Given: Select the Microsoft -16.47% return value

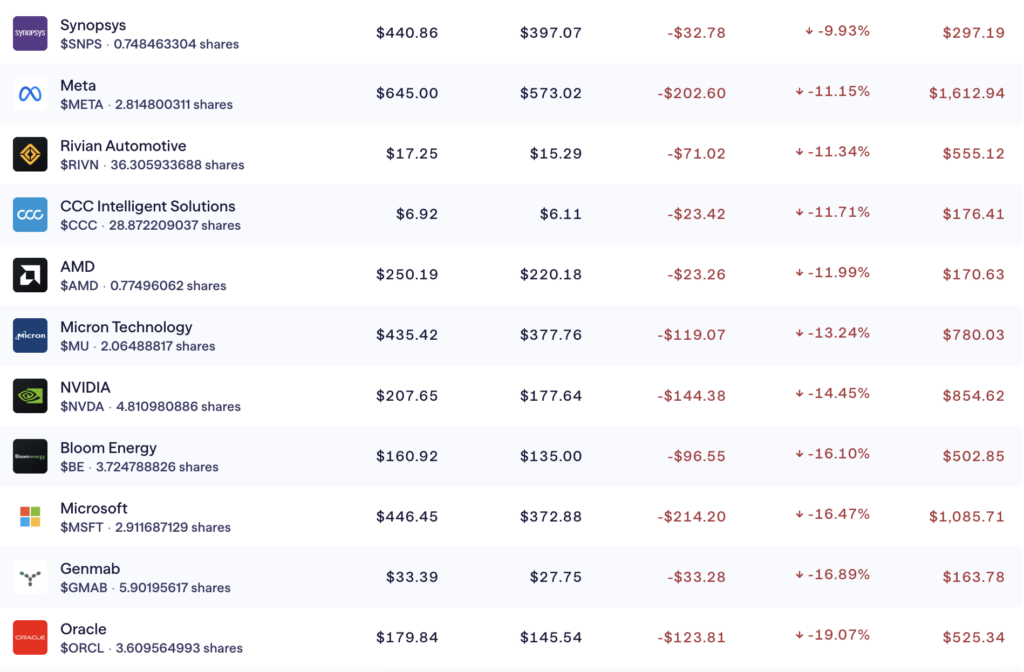Looking at the screenshot, I should coord(833,514).
